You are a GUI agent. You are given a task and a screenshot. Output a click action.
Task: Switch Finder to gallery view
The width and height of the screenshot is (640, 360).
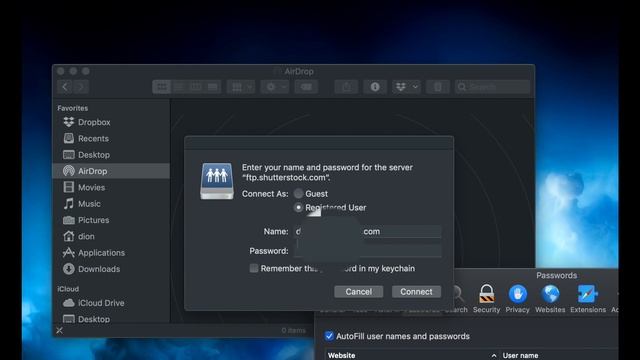tap(213, 87)
